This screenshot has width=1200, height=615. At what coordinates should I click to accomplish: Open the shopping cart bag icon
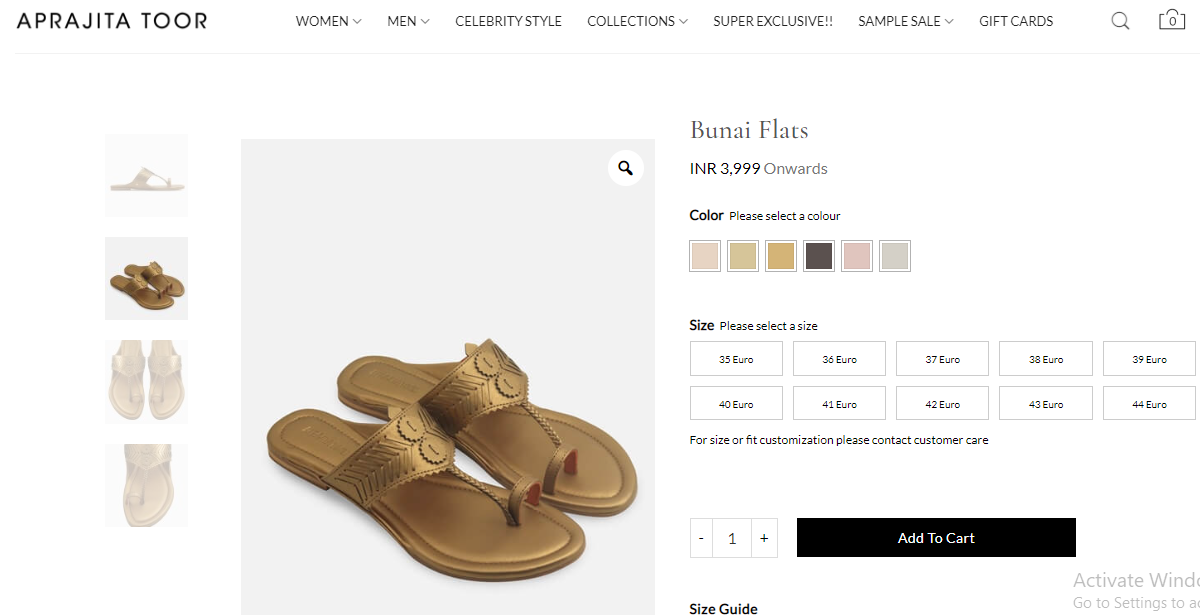point(1172,20)
